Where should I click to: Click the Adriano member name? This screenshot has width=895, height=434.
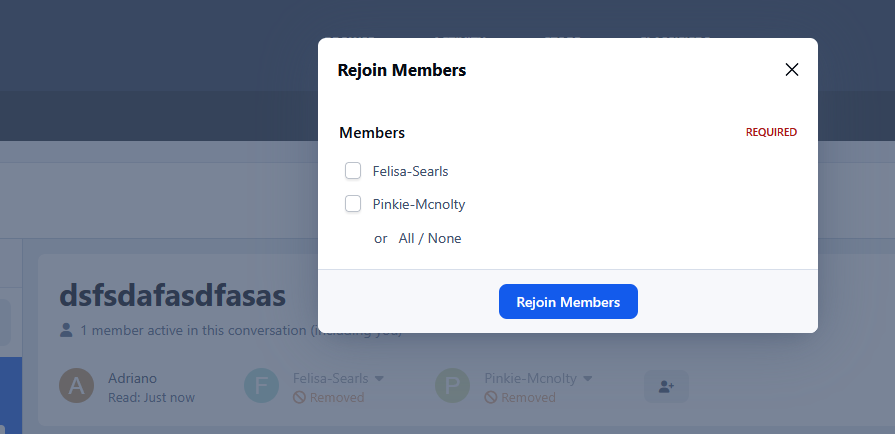click(x=132, y=378)
